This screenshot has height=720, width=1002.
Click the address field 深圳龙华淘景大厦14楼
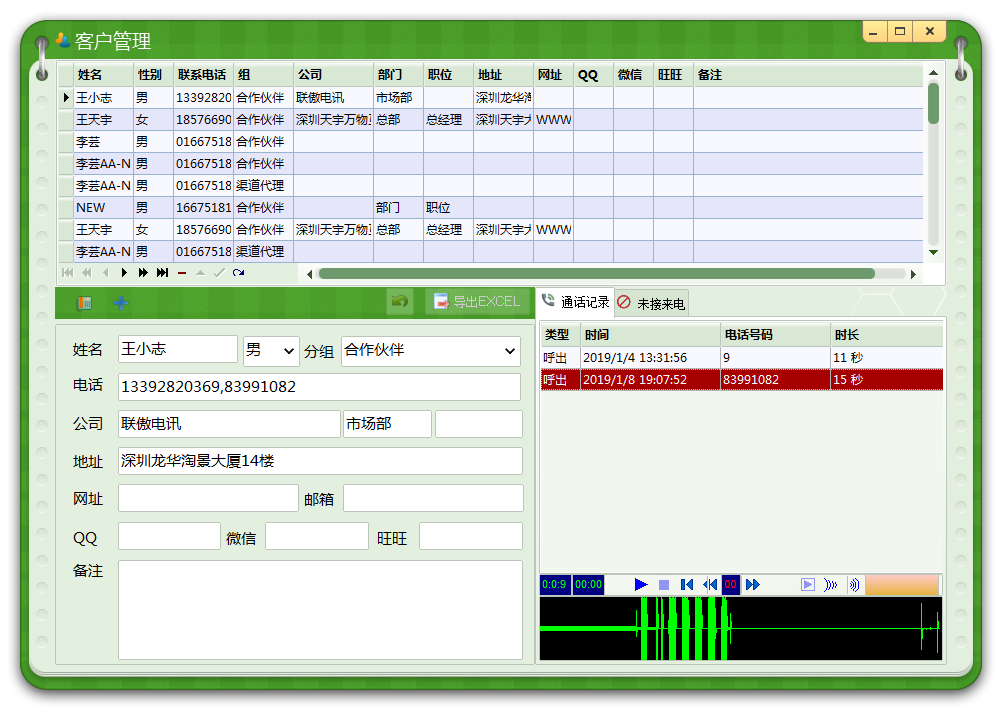(x=320, y=461)
